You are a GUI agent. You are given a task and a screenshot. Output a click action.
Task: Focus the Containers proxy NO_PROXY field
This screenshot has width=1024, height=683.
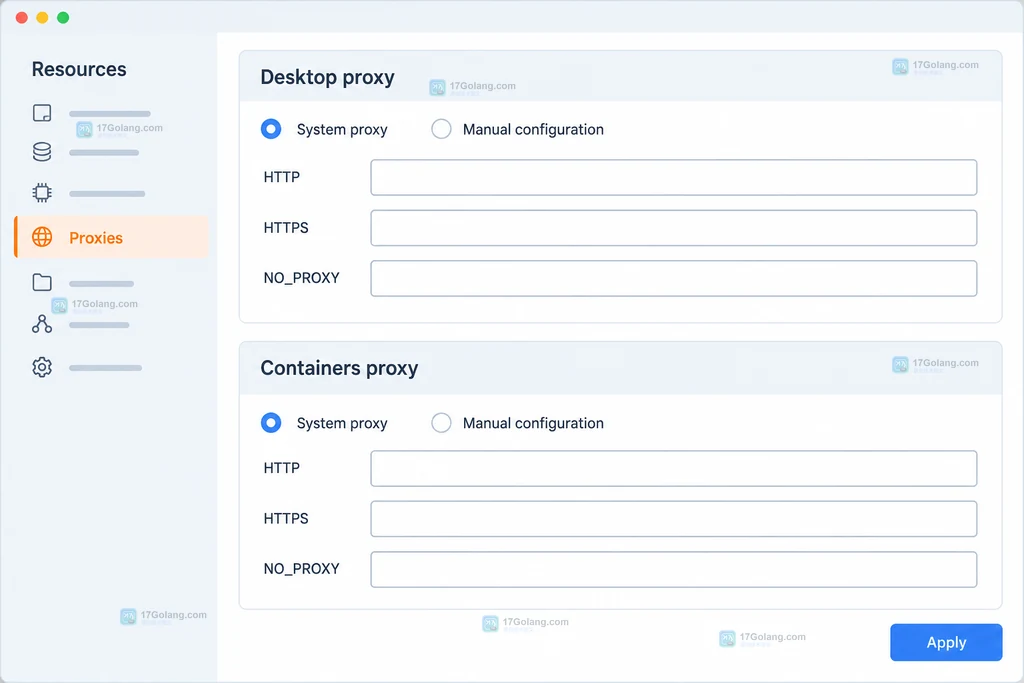click(x=674, y=569)
